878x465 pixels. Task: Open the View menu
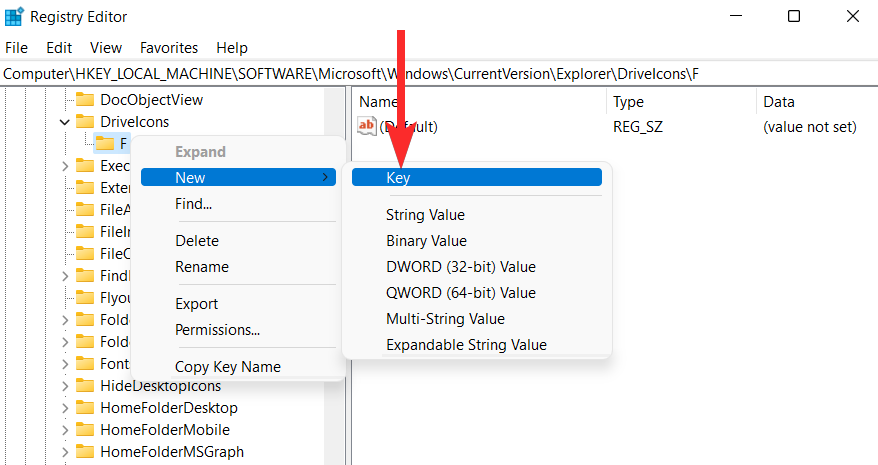click(x=105, y=47)
